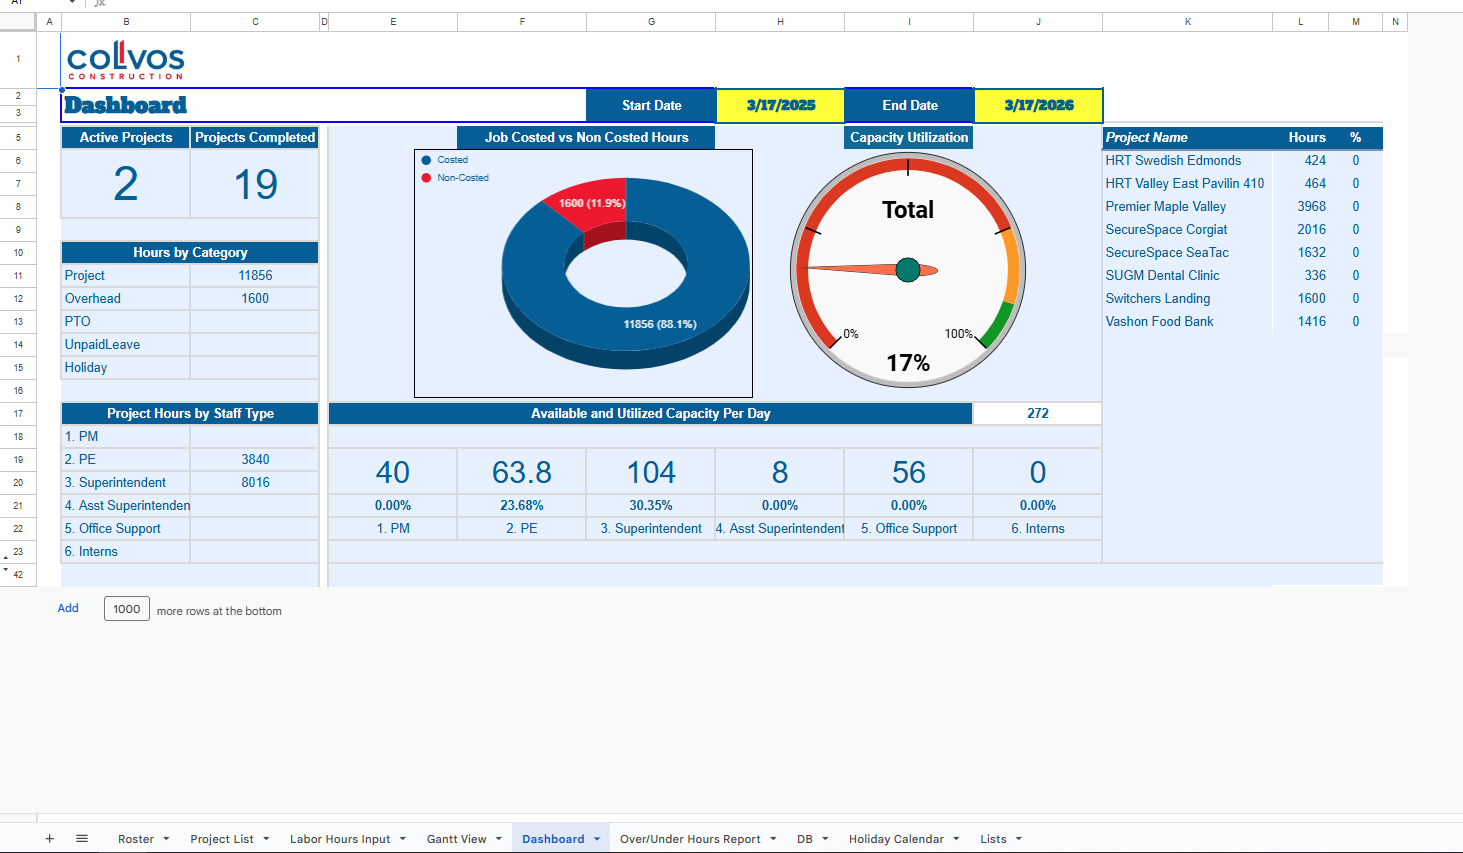Screen dimensions: 1463x853
Task: Open the Dashboard tab dropdown arrow
Action: click(x=597, y=839)
